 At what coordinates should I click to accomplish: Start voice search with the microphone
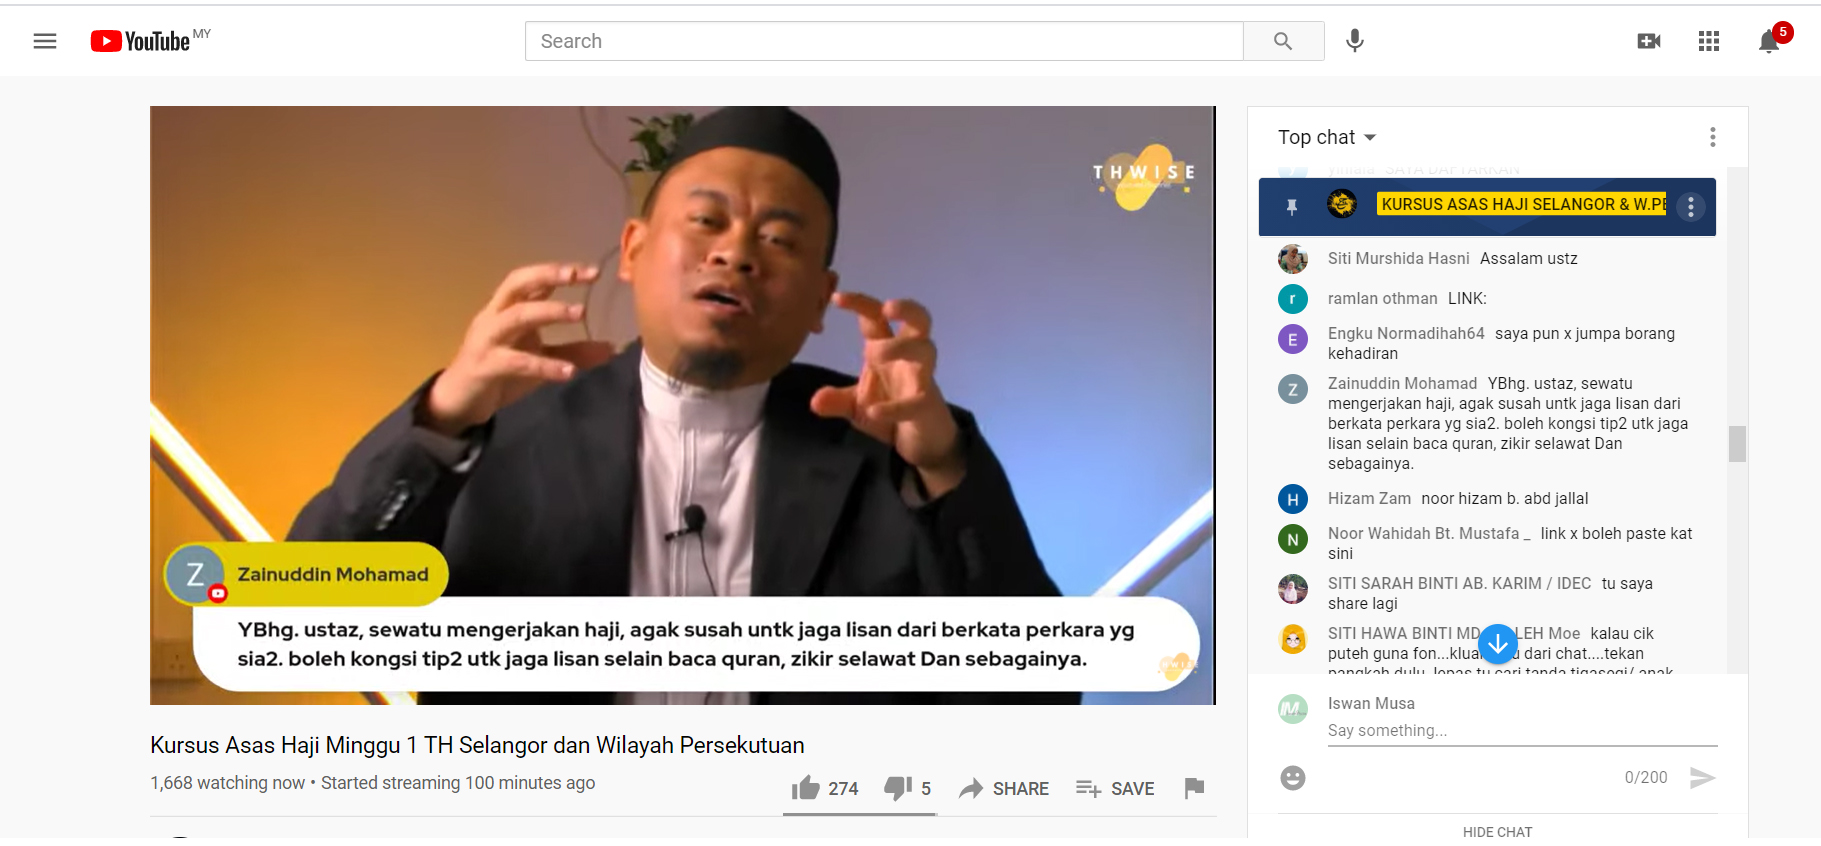click(1355, 41)
